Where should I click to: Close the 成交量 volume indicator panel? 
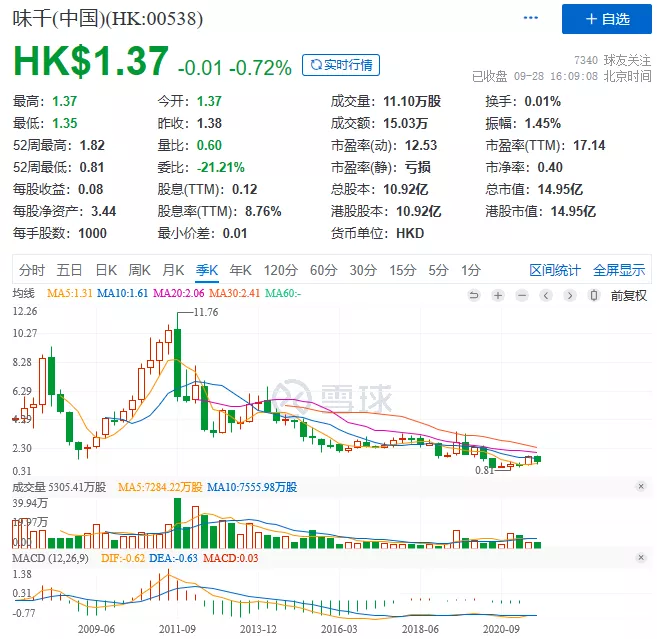coord(641,486)
